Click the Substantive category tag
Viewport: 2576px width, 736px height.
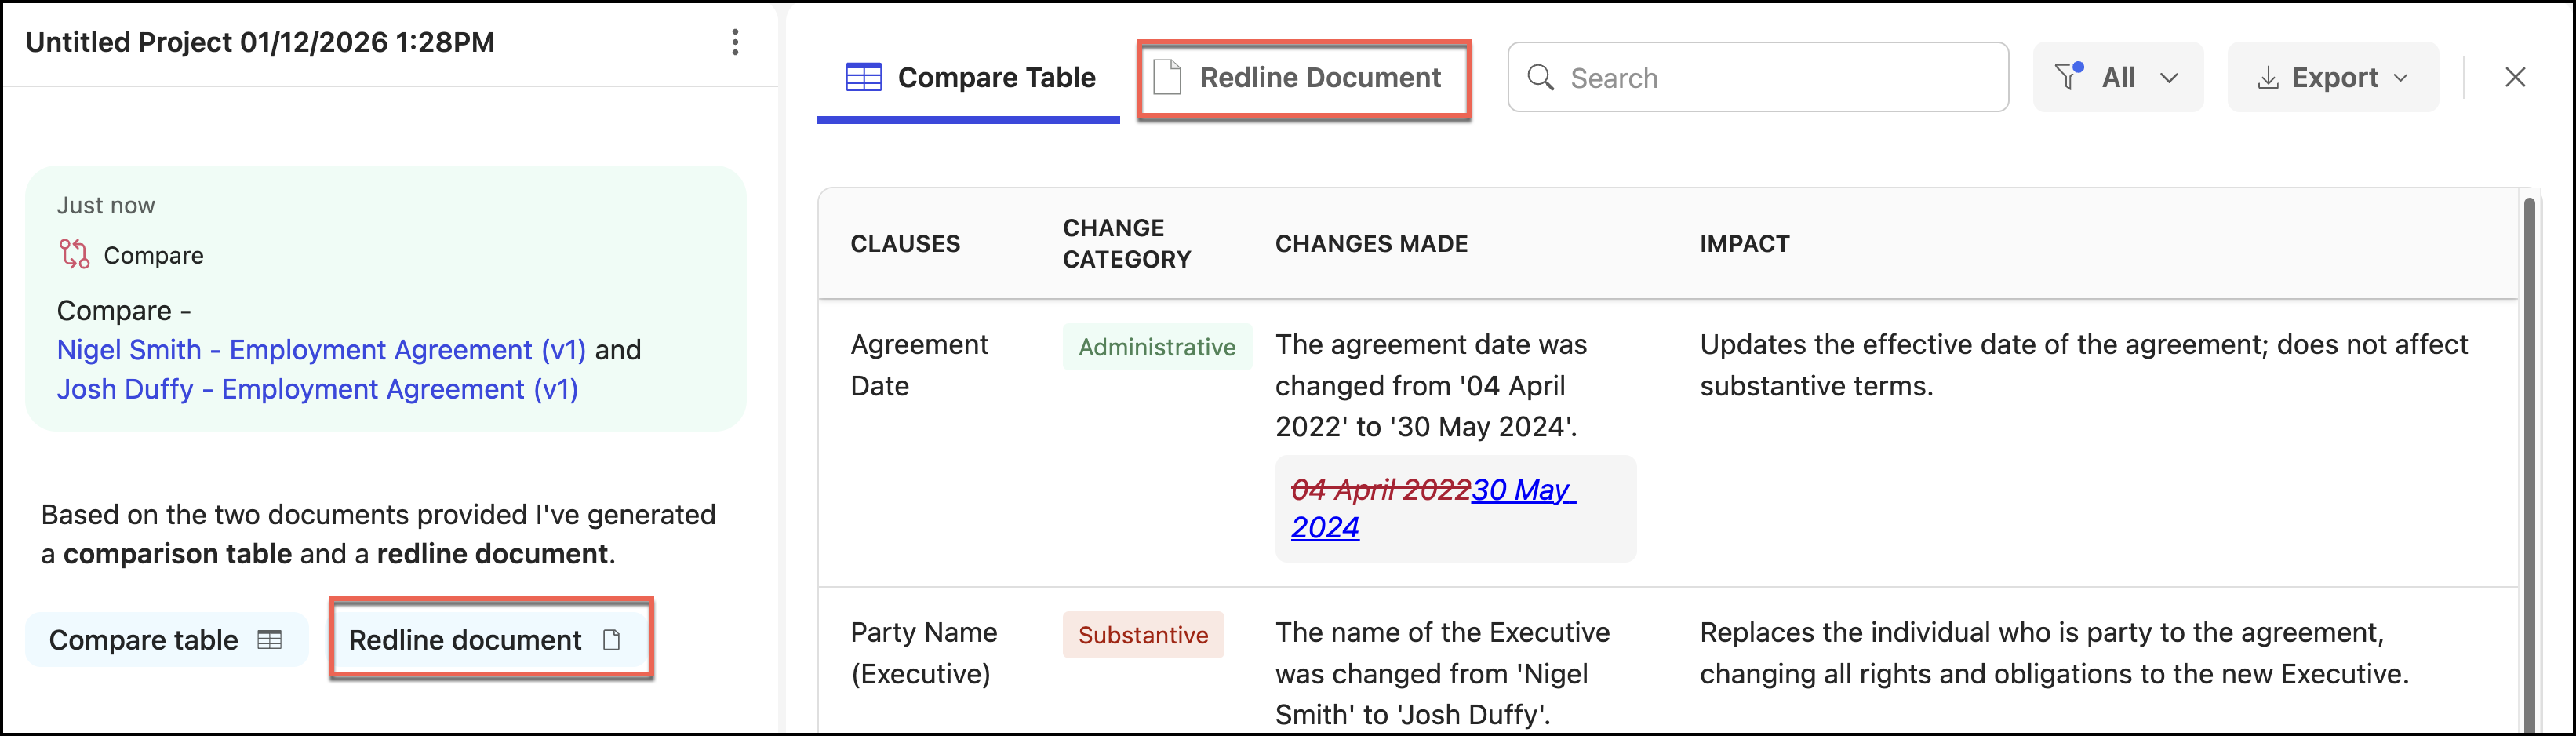coord(1143,635)
